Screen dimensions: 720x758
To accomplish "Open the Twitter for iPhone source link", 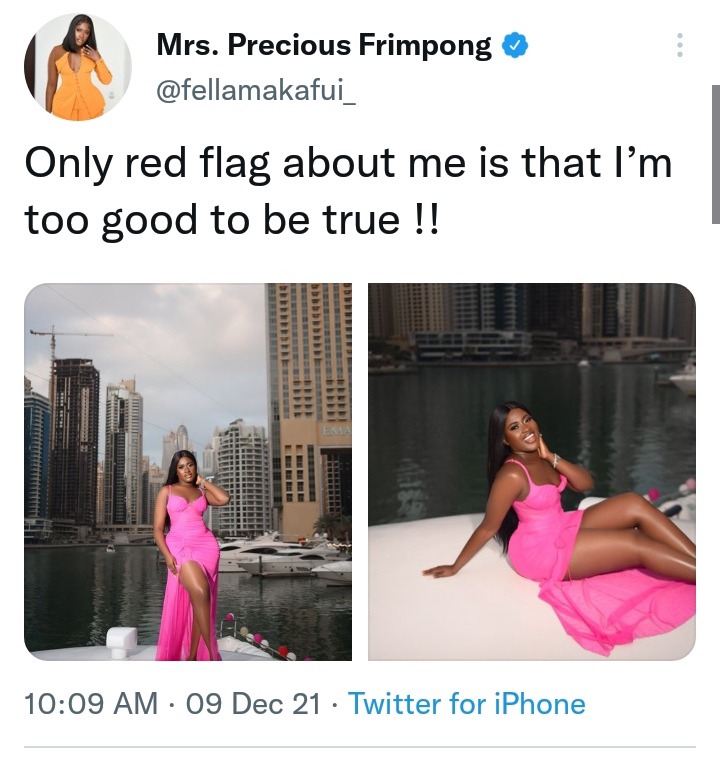I will click(467, 703).
